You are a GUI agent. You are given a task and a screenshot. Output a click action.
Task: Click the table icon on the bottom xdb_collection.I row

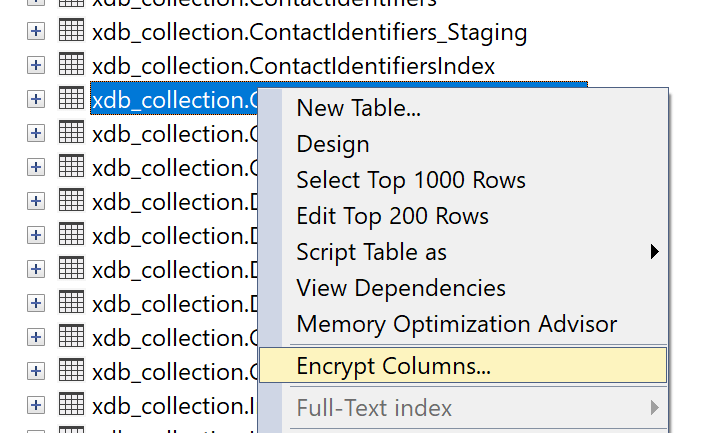pos(70,405)
